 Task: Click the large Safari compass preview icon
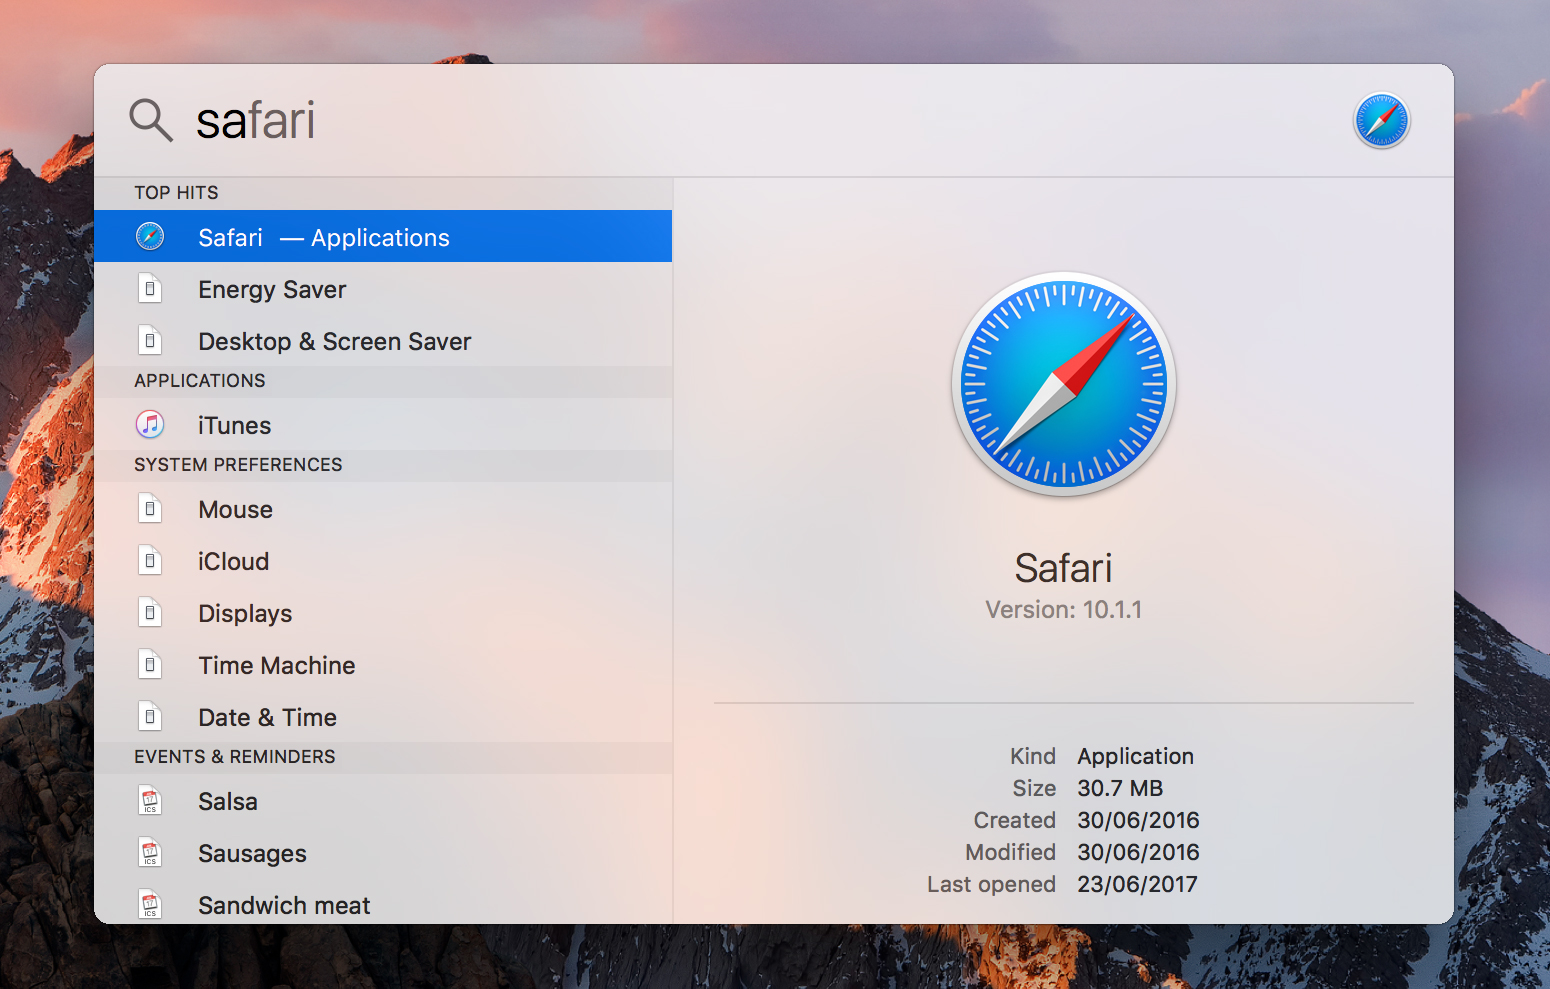1064,384
